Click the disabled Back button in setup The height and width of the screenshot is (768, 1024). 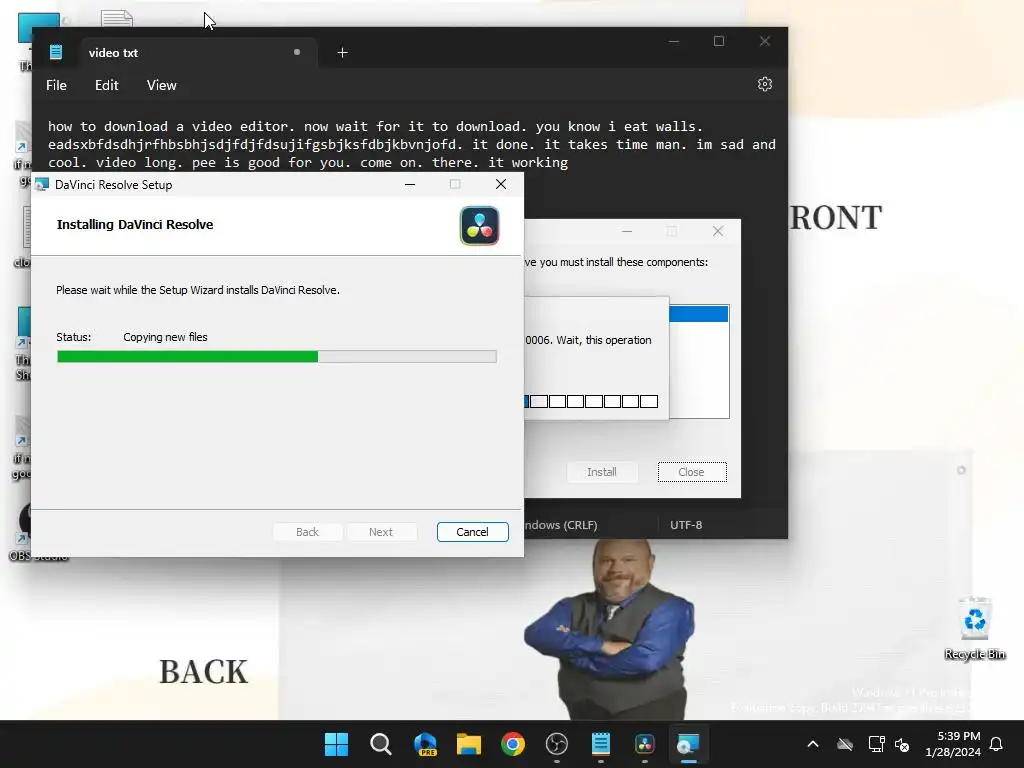tap(308, 532)
